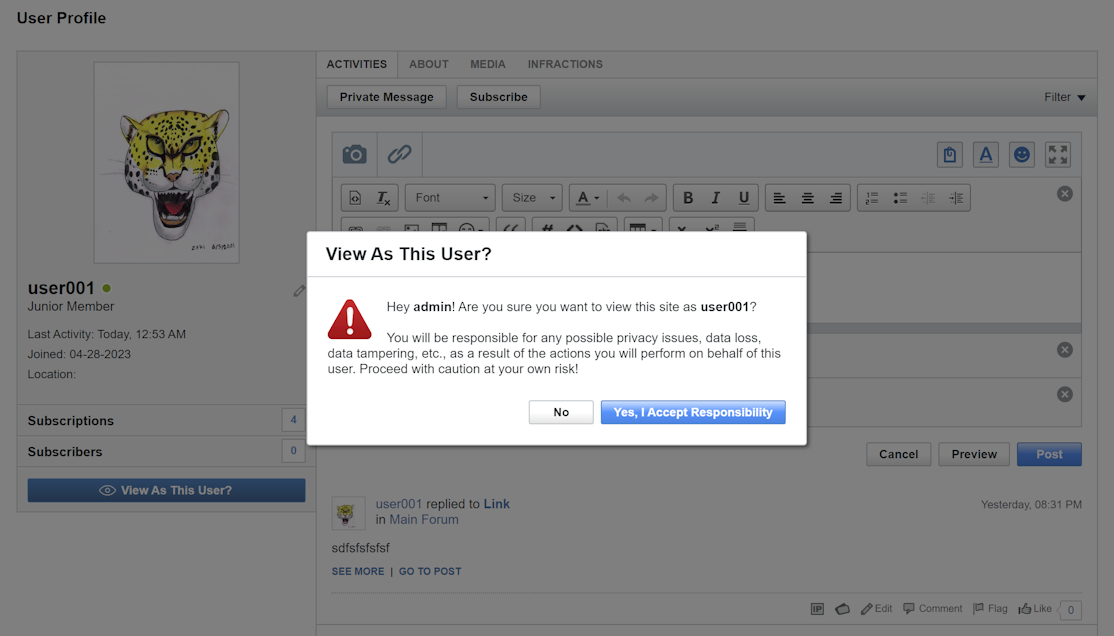Click the clipboard paste icon in editor header

[950, 155]
